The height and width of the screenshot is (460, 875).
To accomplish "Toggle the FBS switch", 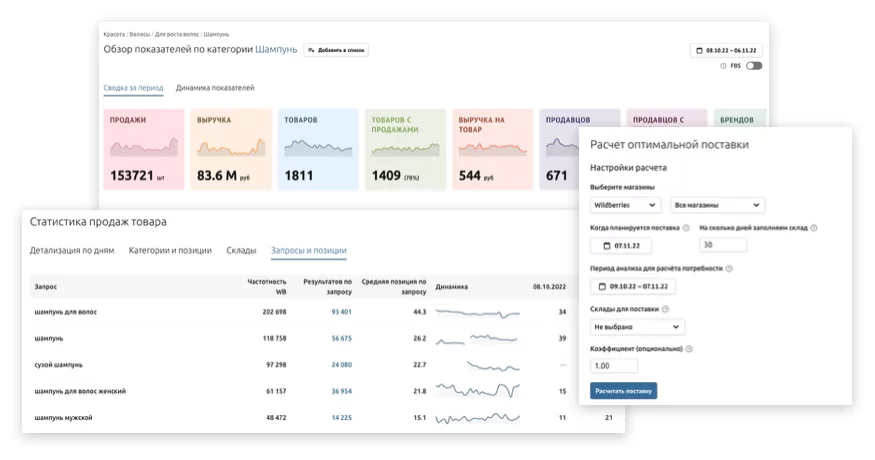I will 753,66.
